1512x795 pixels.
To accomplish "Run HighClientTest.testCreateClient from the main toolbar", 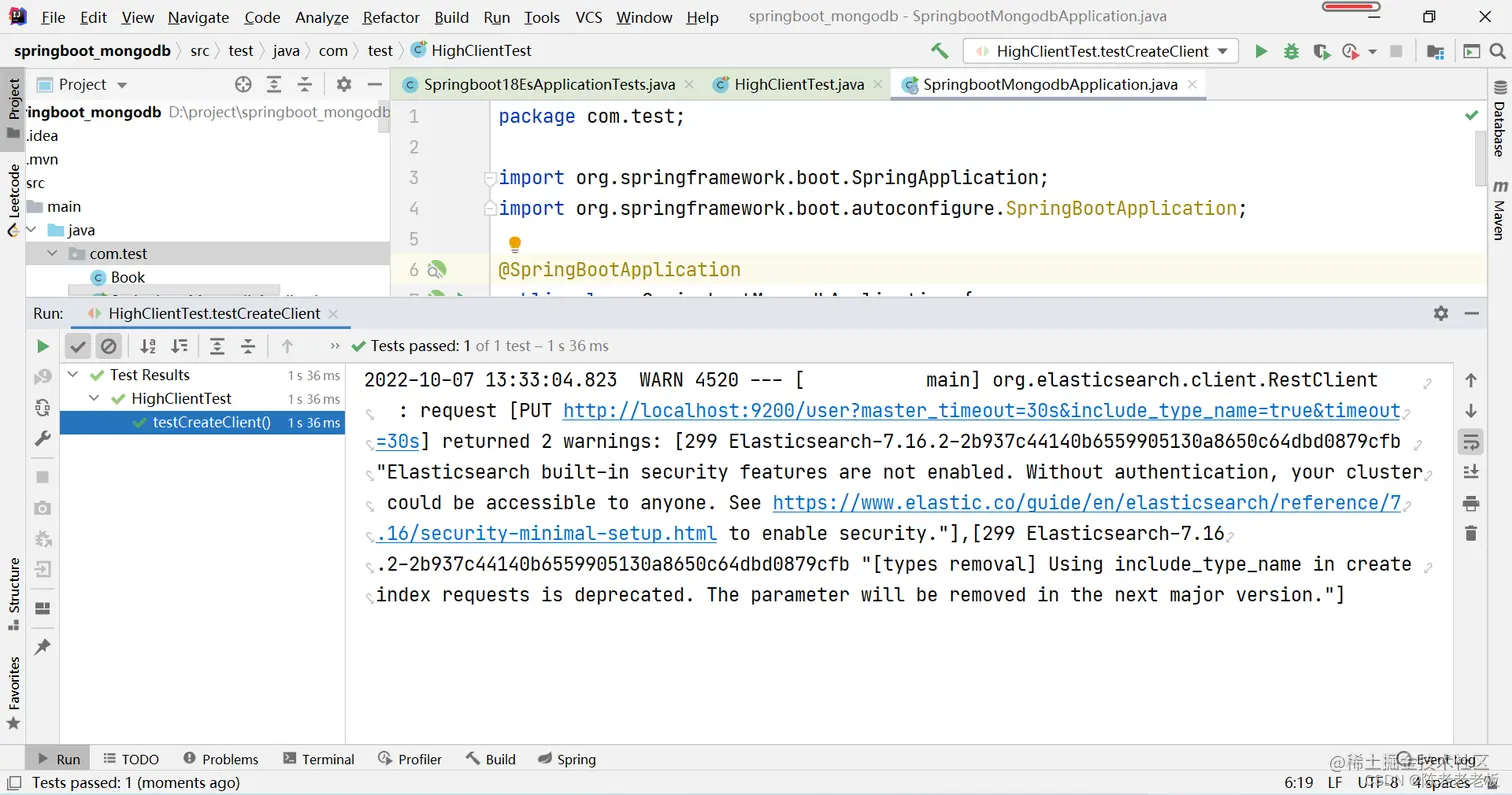I will 1261,51.
